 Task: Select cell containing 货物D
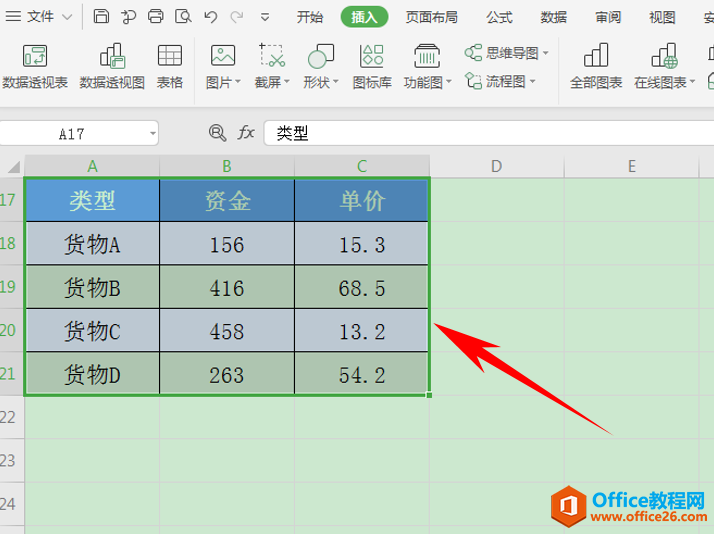[x=92, y=374]
